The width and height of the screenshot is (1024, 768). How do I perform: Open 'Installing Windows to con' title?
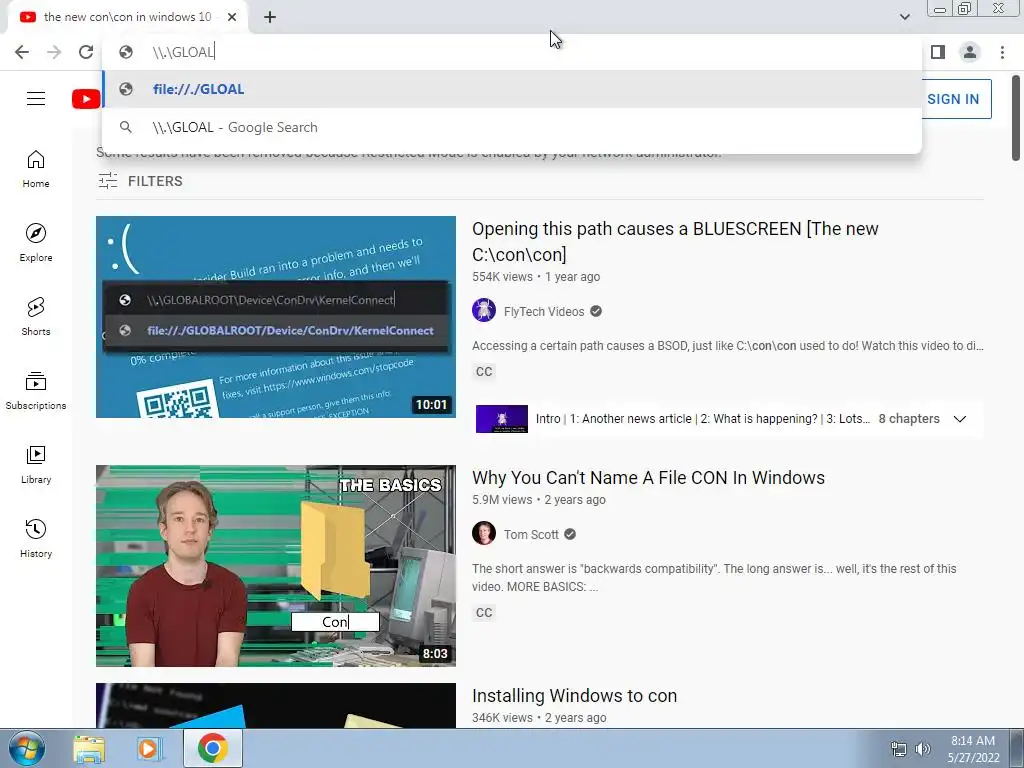[x=574, y=696]
